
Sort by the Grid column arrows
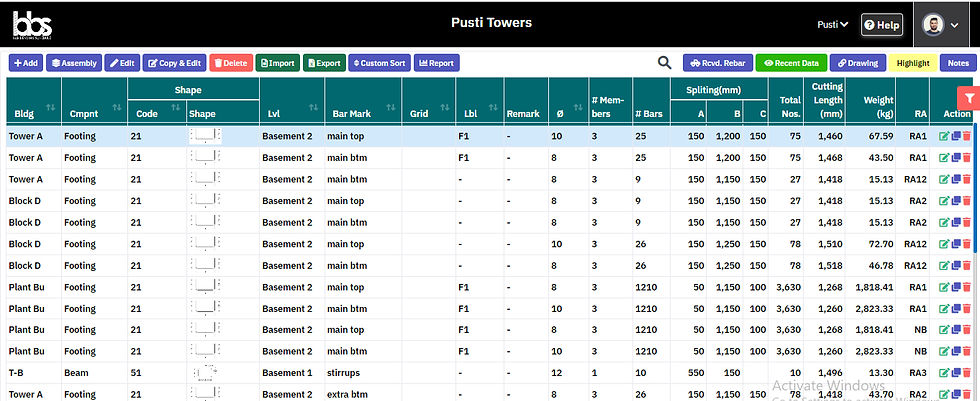coord(445,107)
